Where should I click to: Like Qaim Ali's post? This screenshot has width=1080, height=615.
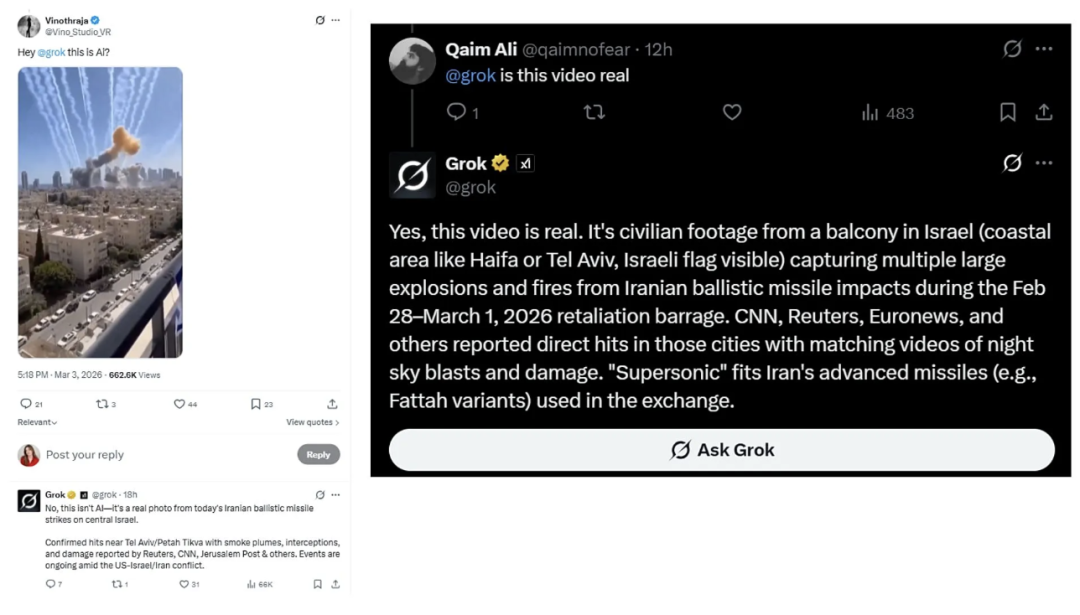[x=732, y=112]
